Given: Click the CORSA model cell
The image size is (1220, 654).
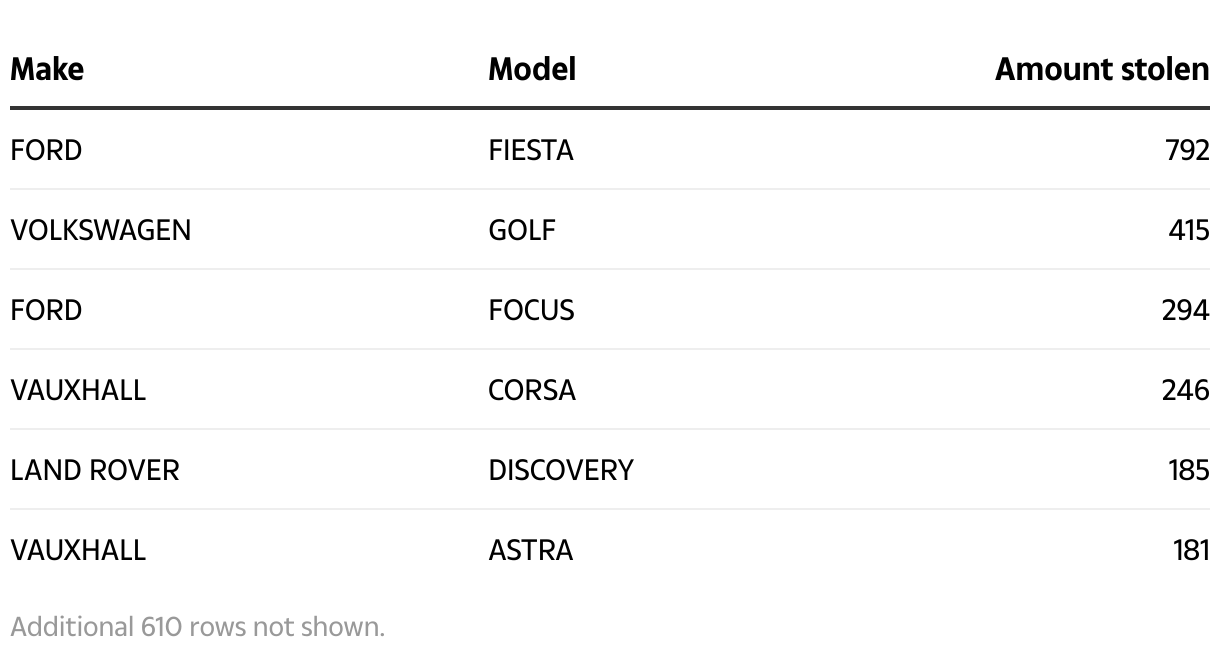Looking at the screenshot, I should pos(532,390).
